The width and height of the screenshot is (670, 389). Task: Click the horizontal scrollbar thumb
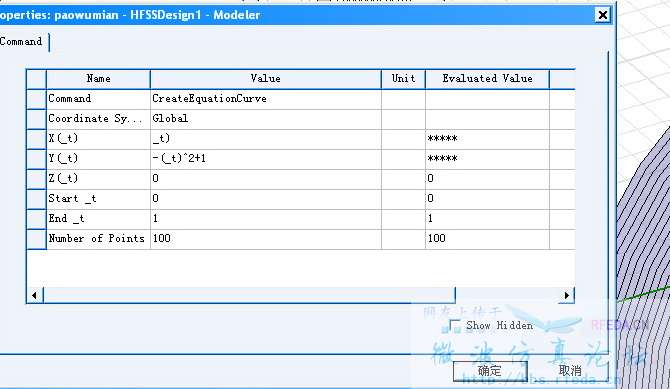[249, 295]
